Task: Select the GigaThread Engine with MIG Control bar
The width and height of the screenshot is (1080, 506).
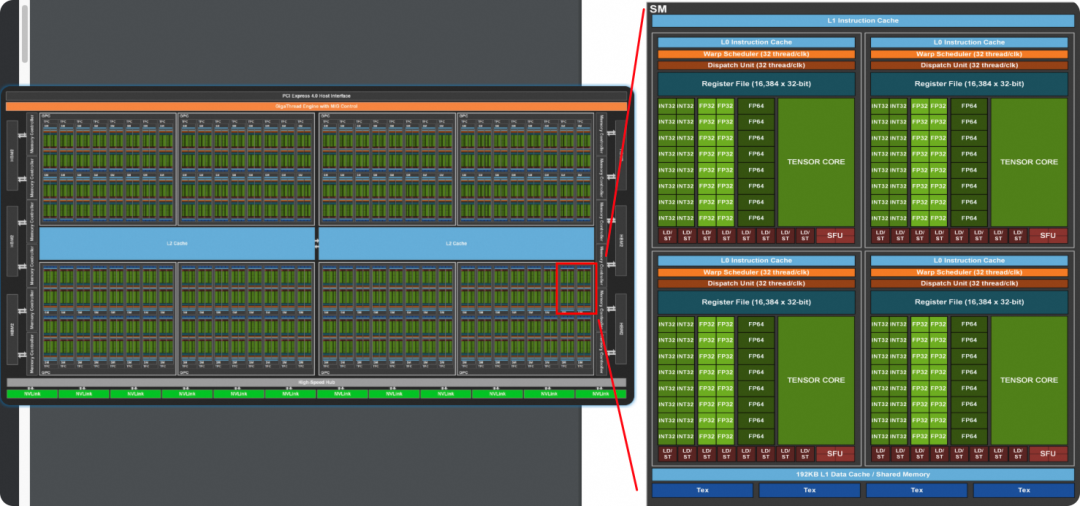Action: click(x=316, y=107)
